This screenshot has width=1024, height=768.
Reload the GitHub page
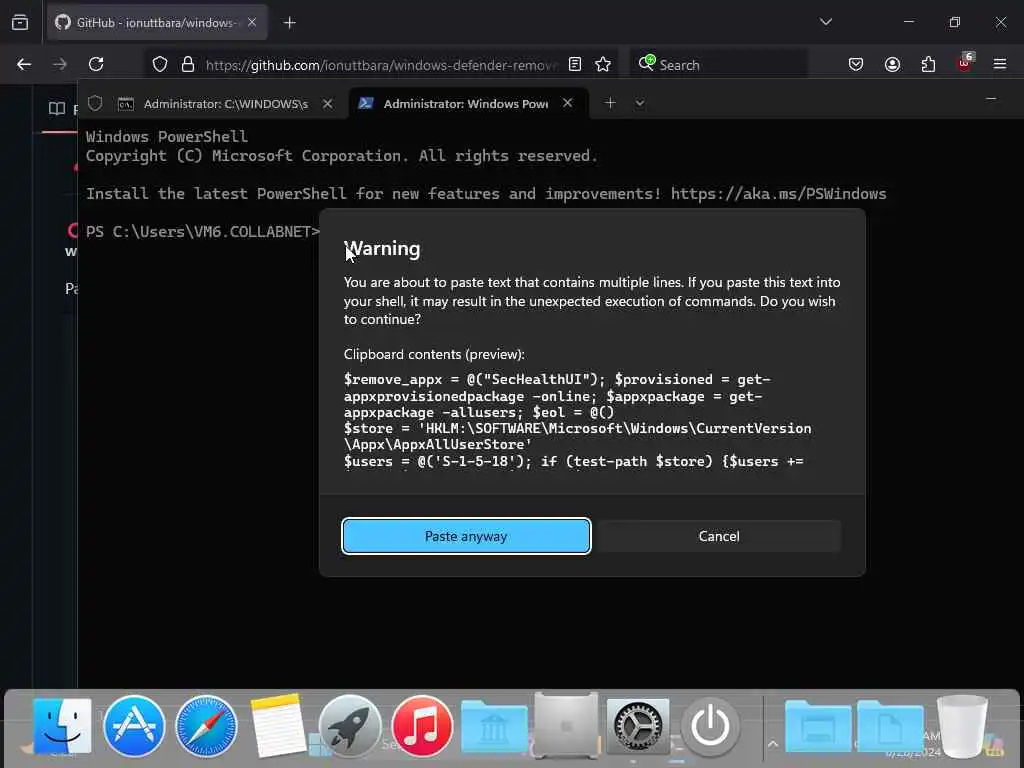click(x=96, y=64)
